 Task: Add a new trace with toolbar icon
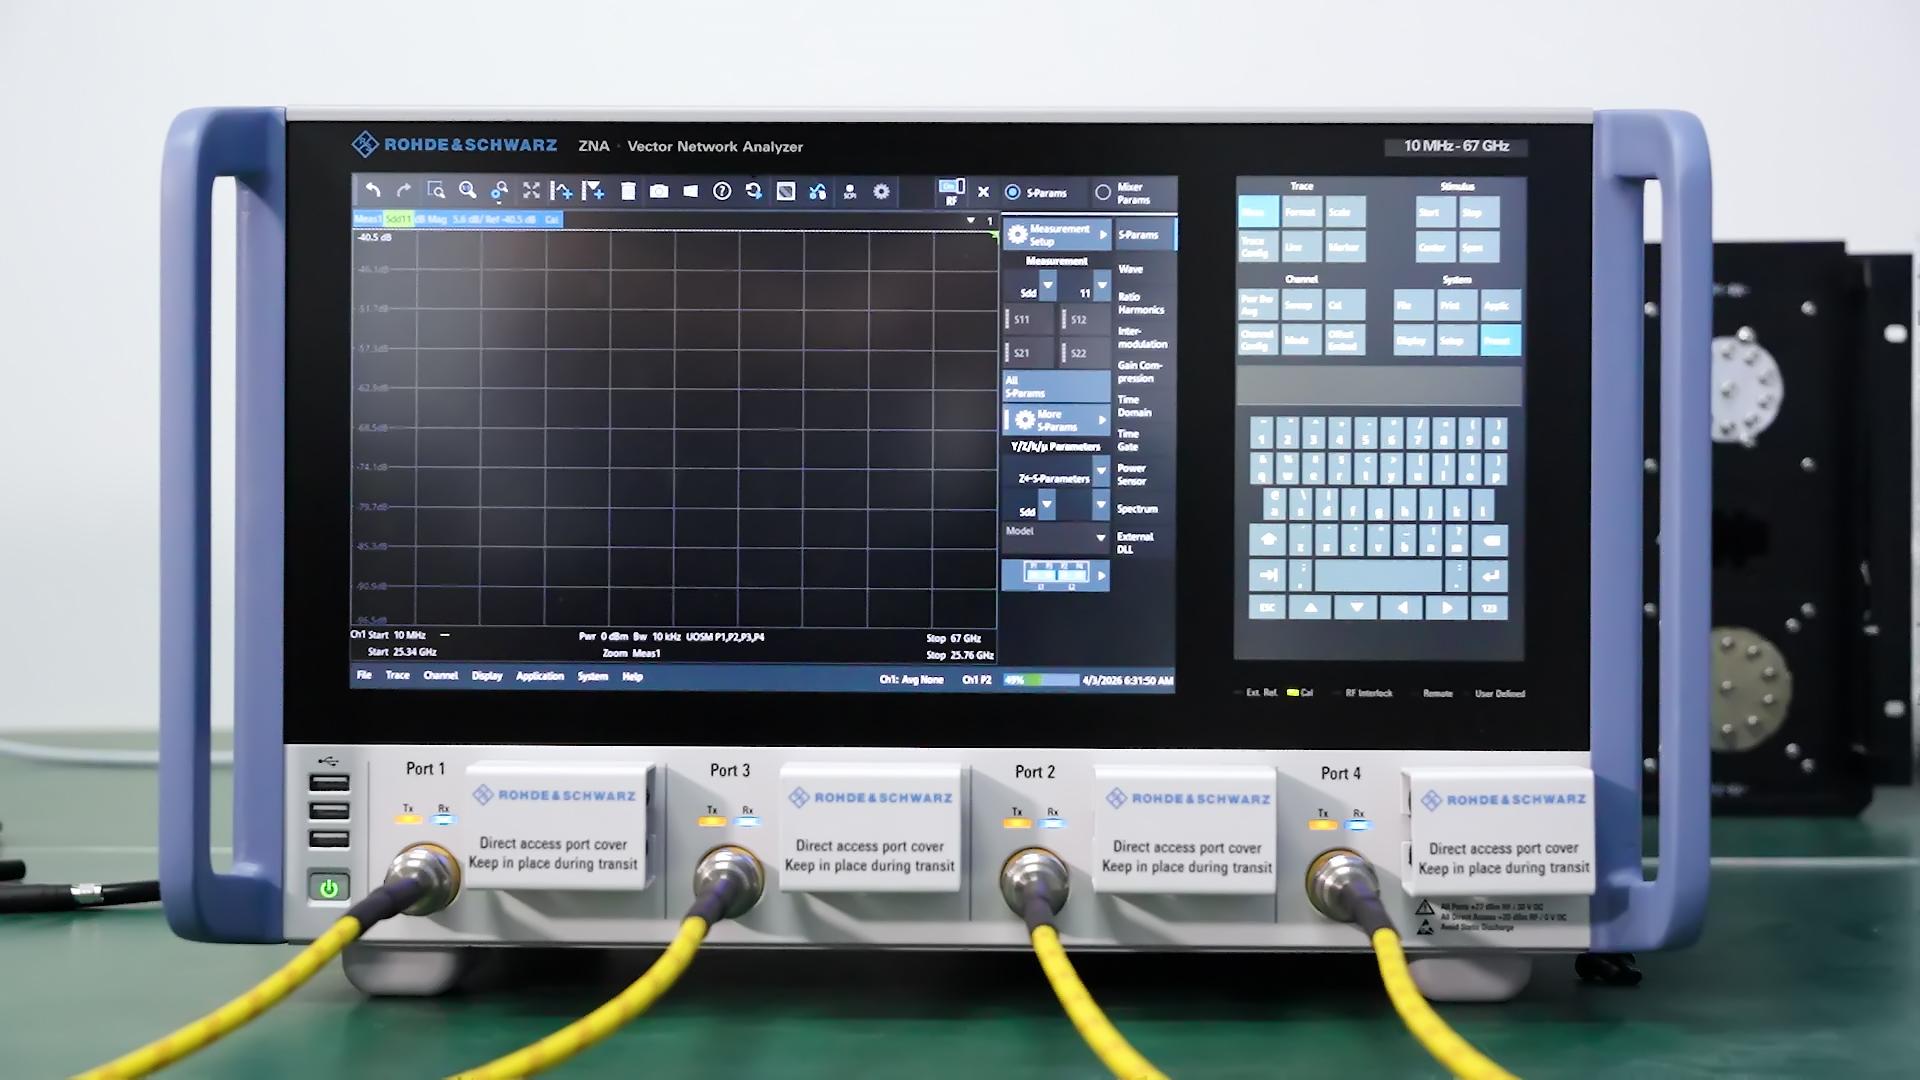tap(562, 190)
